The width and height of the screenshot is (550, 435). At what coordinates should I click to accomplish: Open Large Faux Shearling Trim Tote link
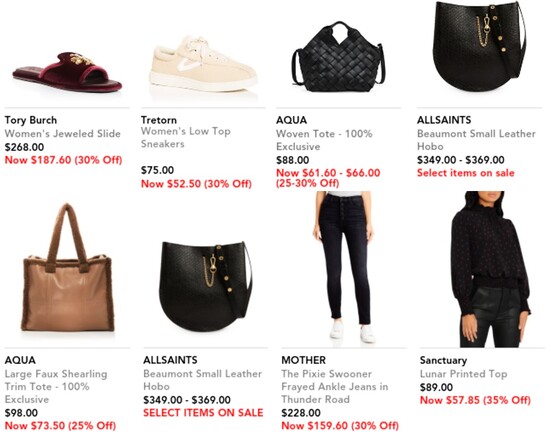56,387
